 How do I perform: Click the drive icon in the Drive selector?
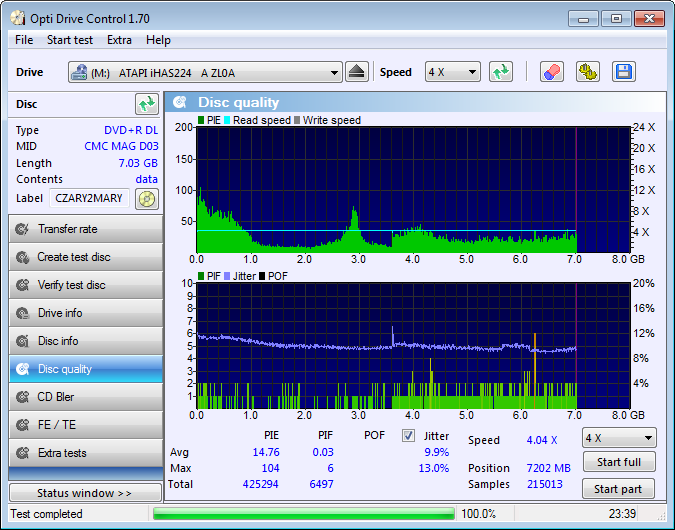coord(79,72)
